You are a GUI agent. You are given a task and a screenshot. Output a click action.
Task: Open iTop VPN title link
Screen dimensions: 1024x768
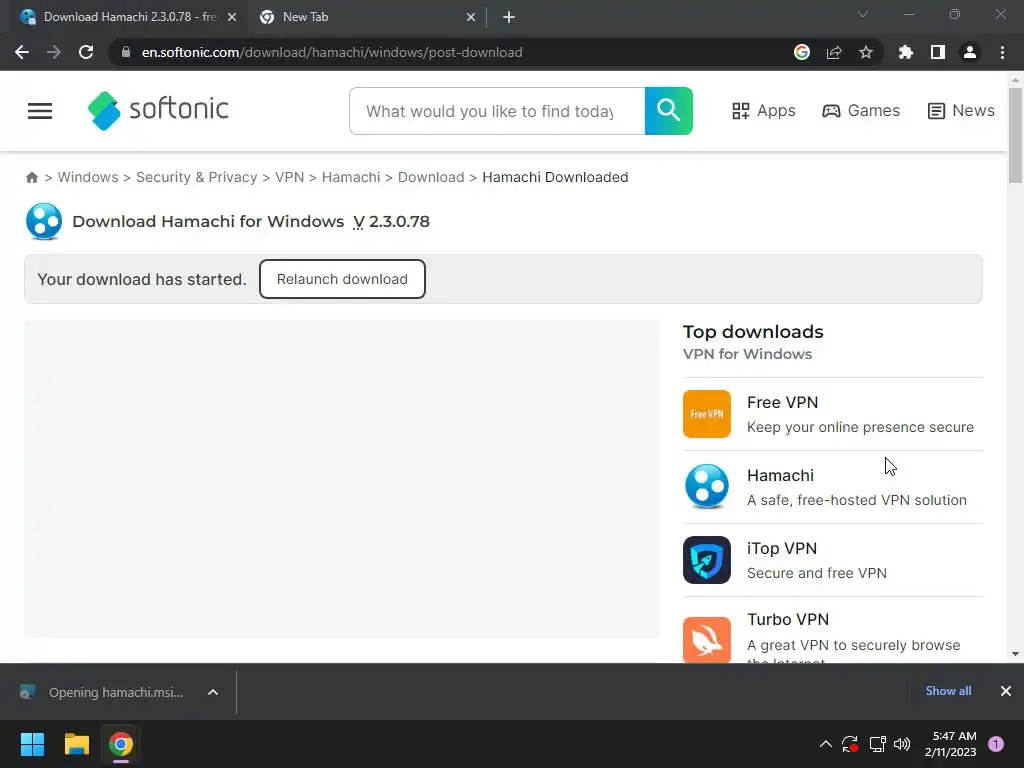782,549
